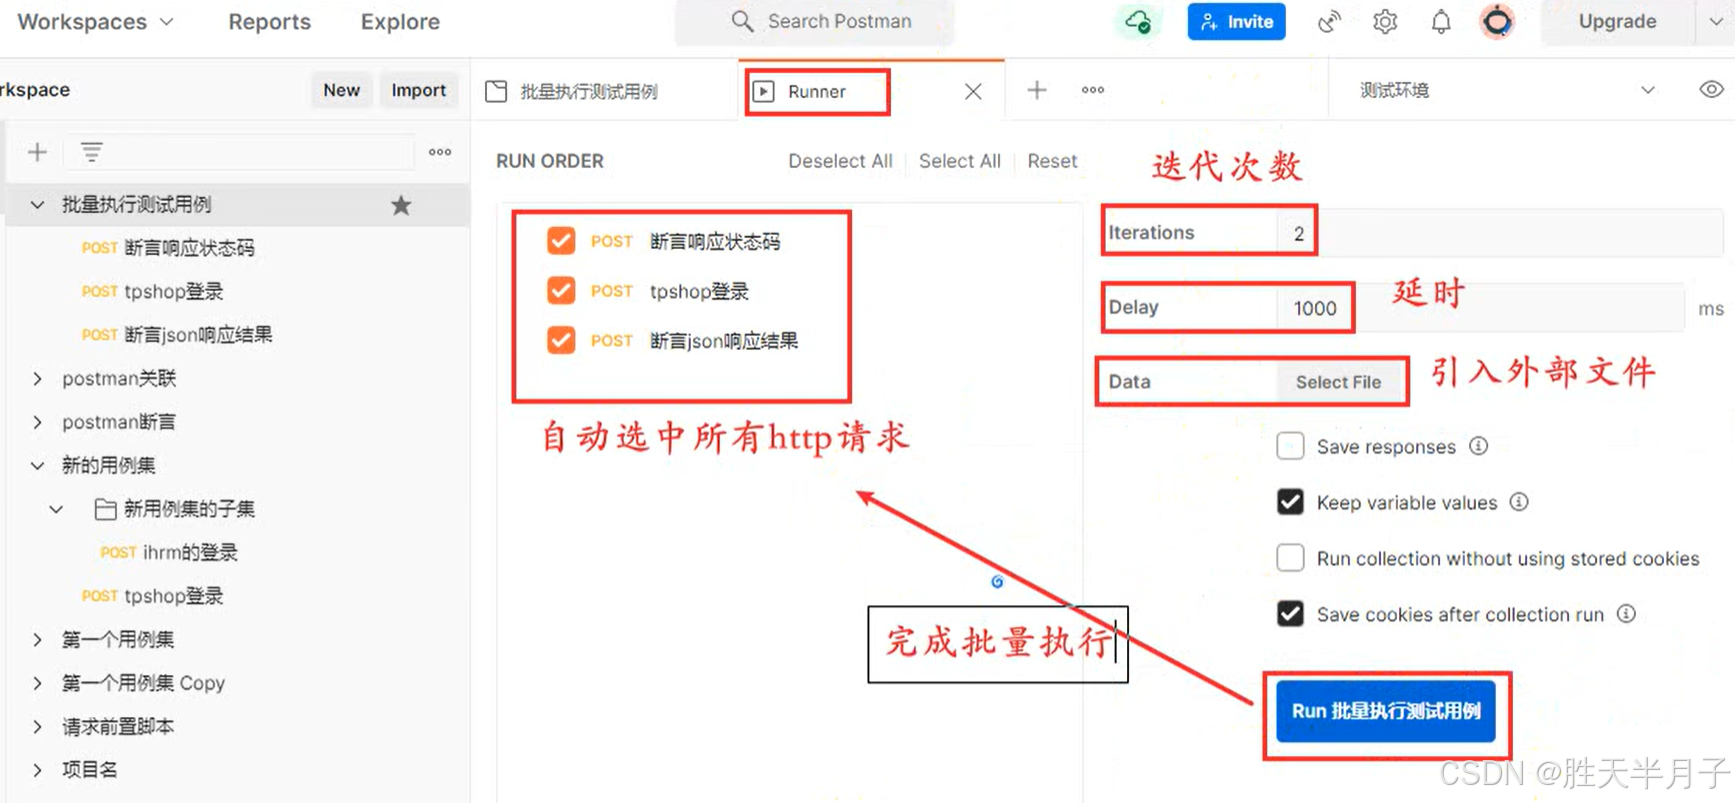This screenshot has width=1735, height=803.
Task: Click the search magnifier icon
Action: coord(742,21)
